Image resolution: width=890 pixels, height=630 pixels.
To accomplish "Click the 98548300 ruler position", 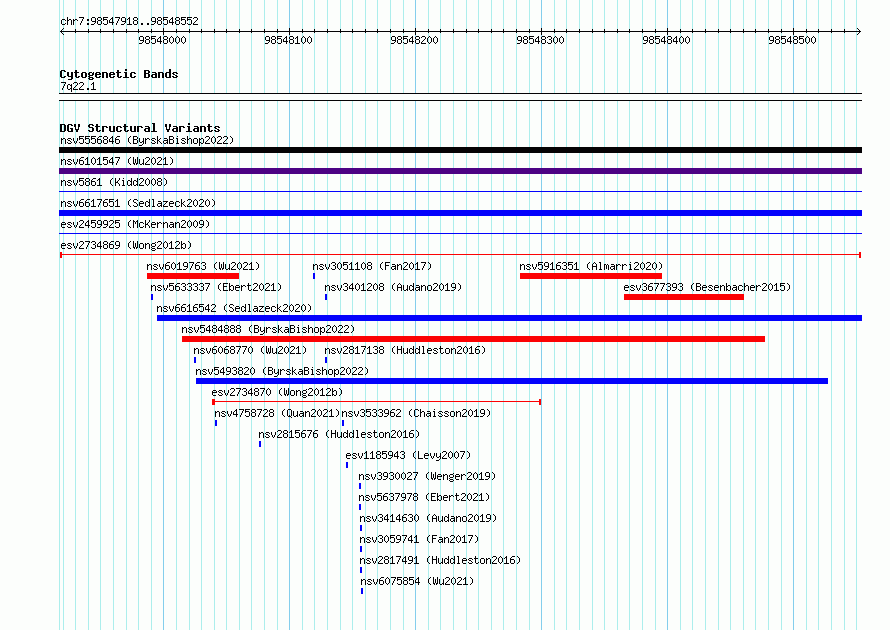I will coord(540,40).
